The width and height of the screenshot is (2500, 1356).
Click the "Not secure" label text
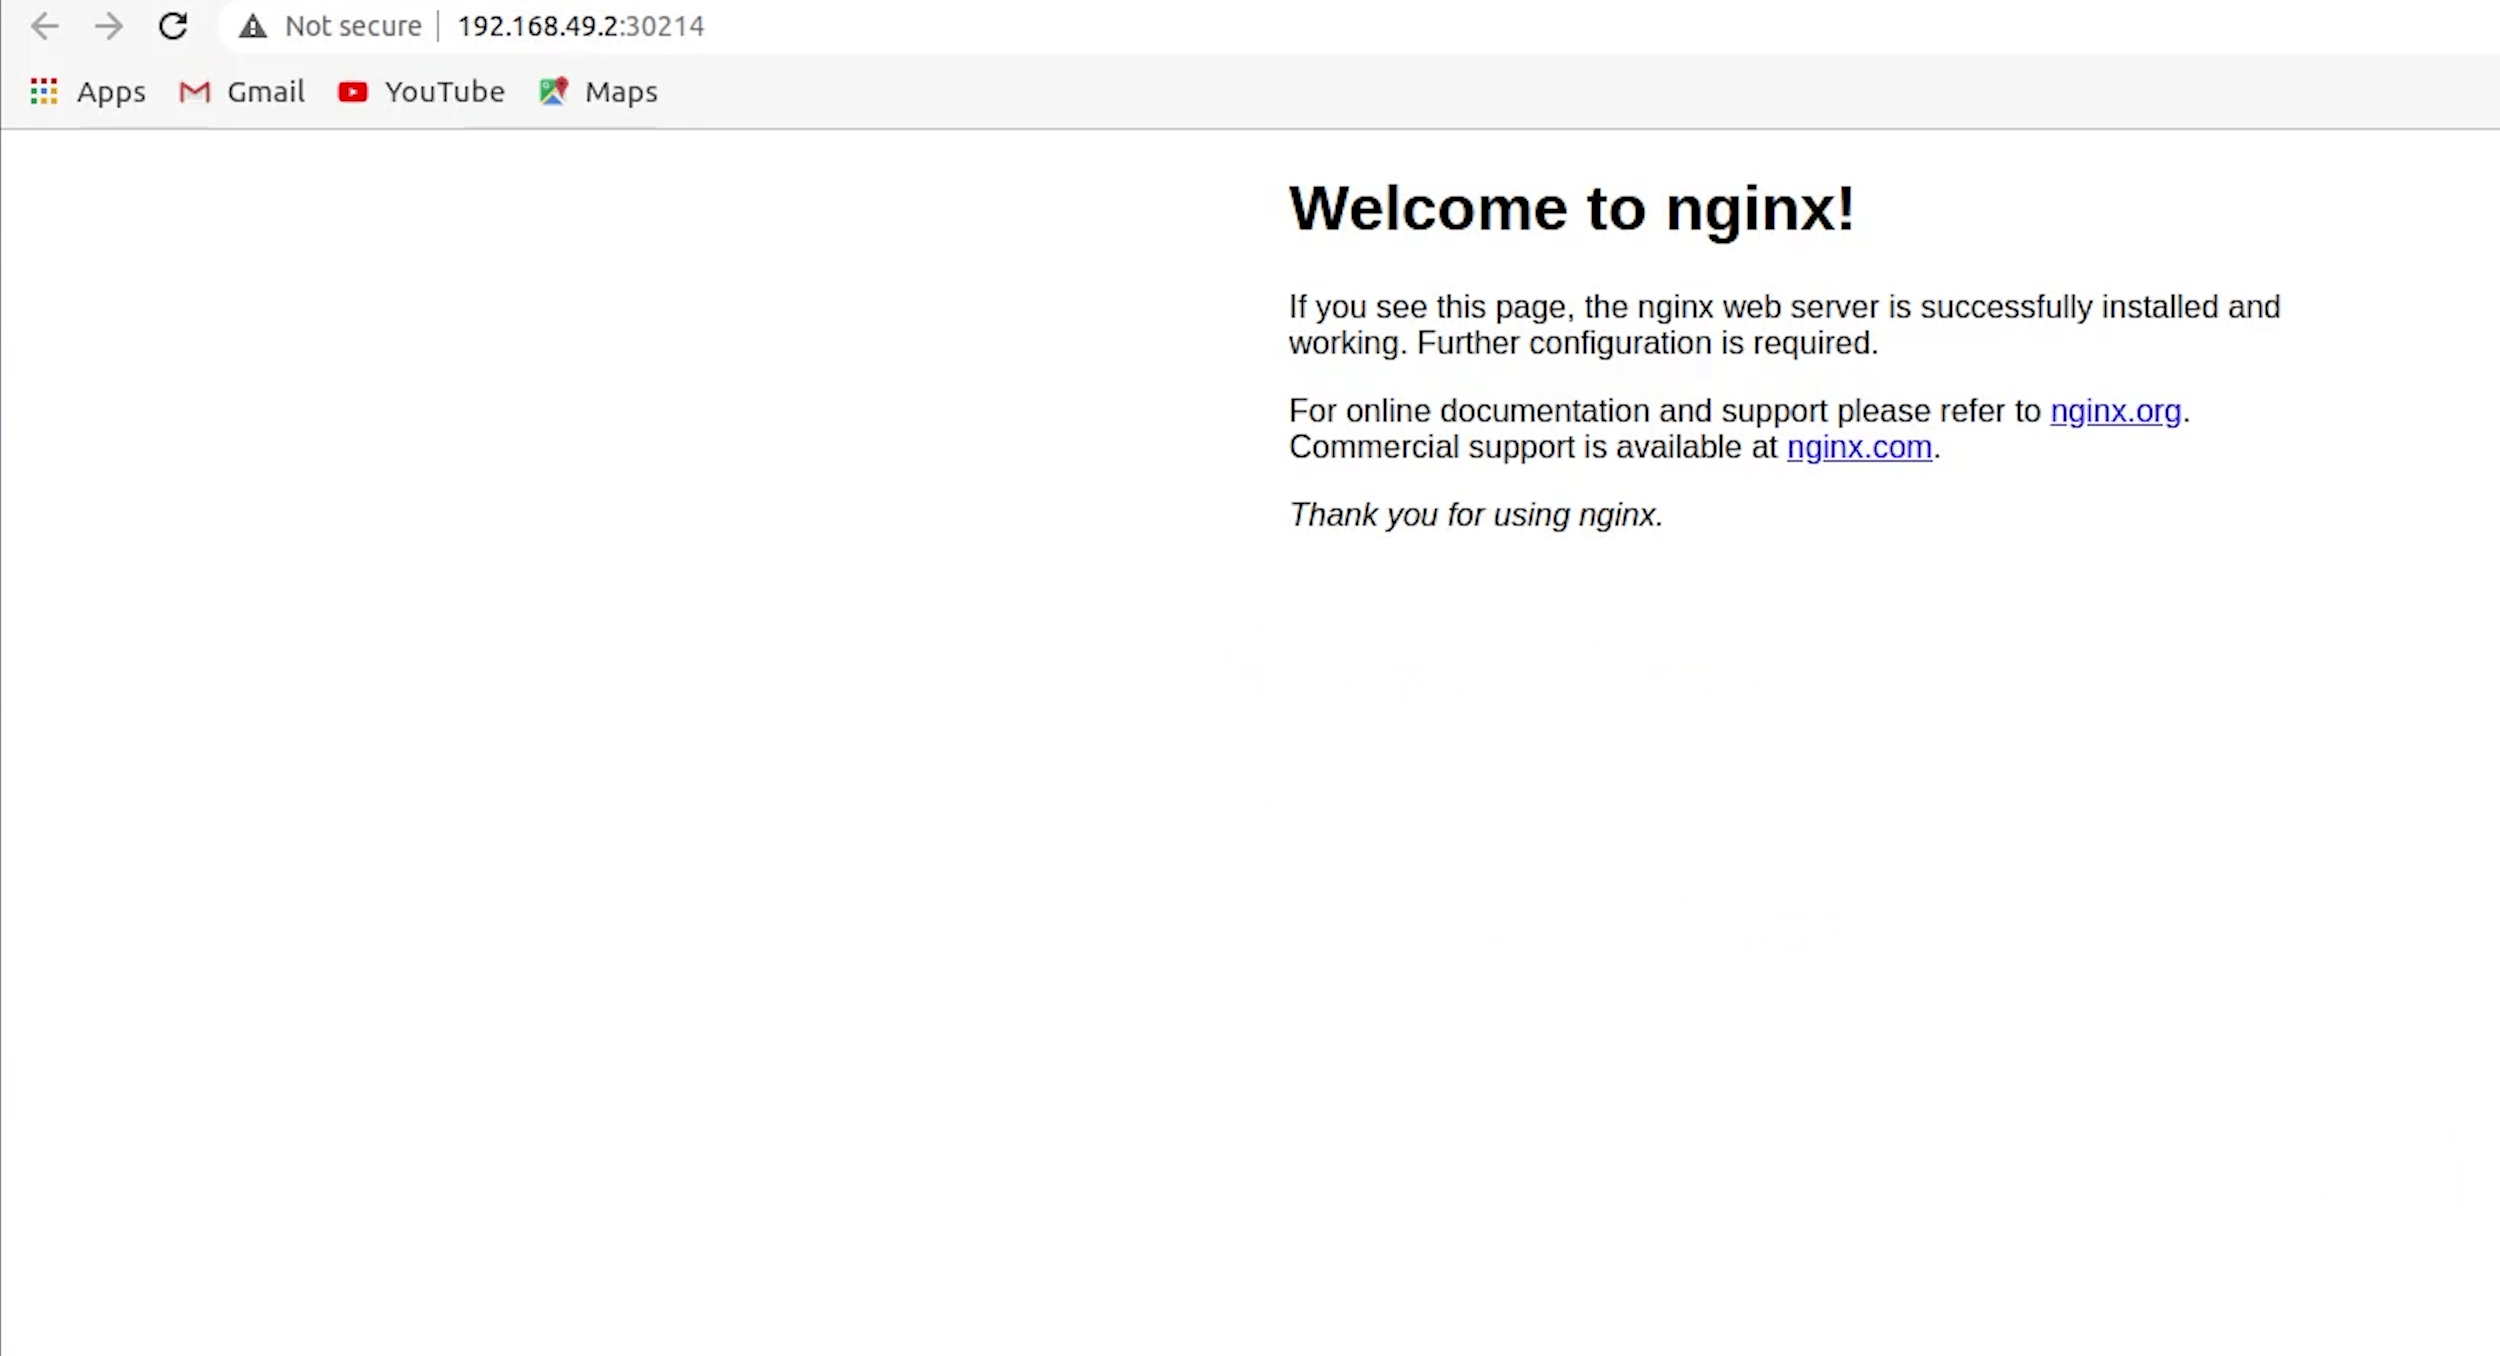(x=353, y=26)
